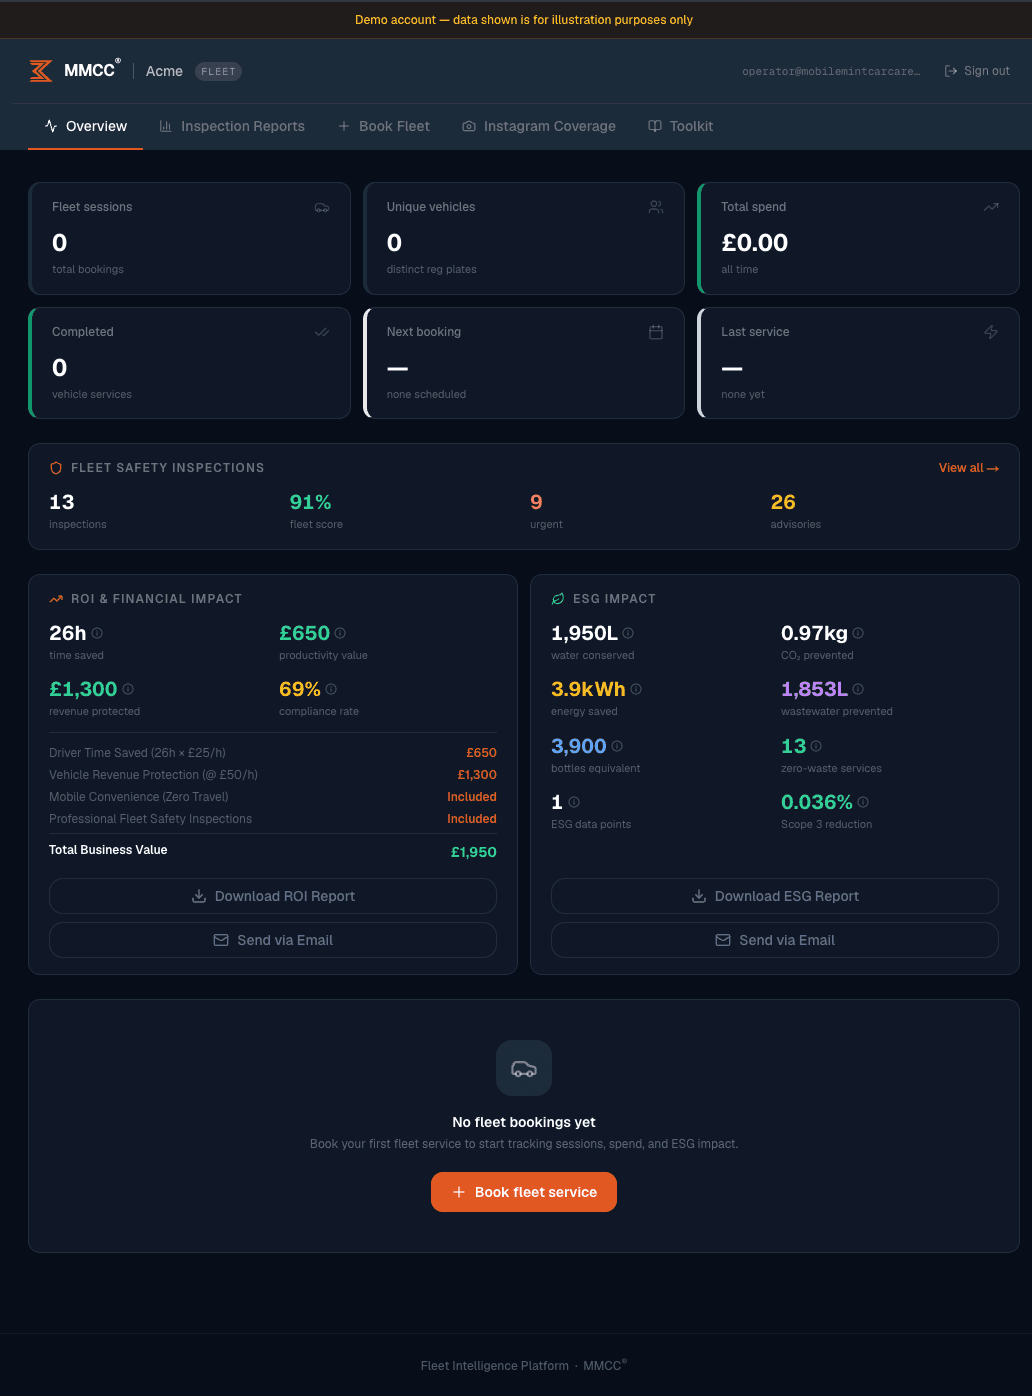Click the trend icon beside ROI & Financial Impact

pos(56,599)
